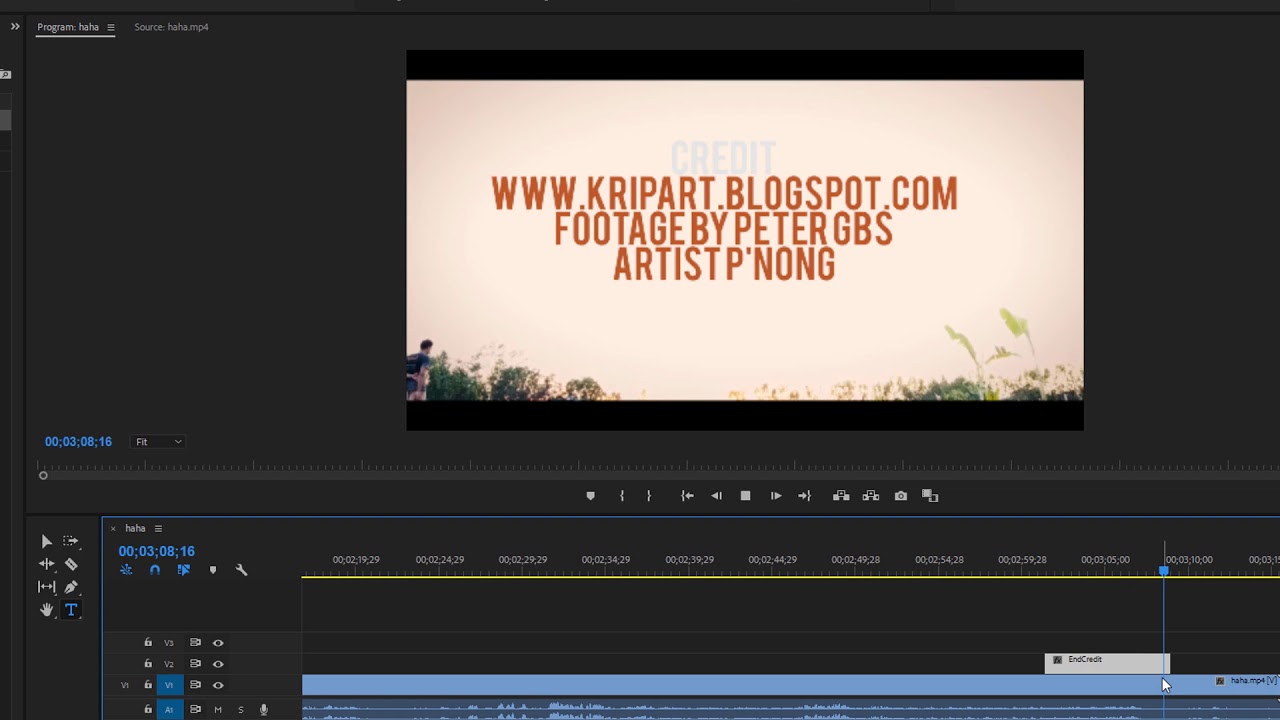The width and height of the screenshot is (1280, 720).
Task: Select the Hand tool
Action: 46,610
